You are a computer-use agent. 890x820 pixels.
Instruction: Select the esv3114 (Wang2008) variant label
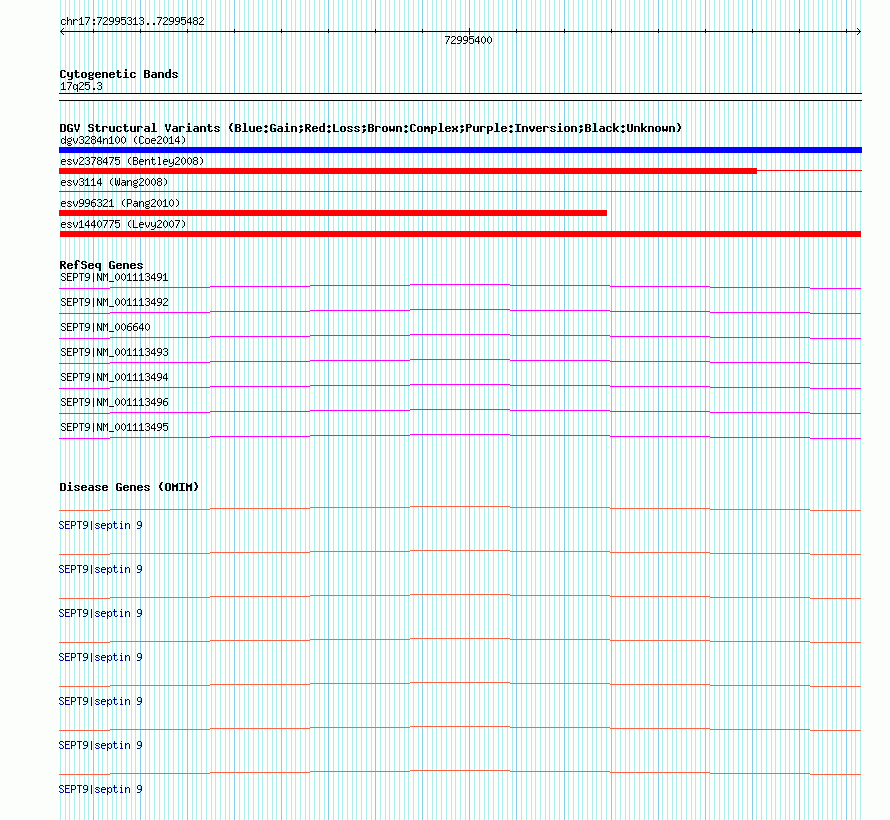point(114,182)
